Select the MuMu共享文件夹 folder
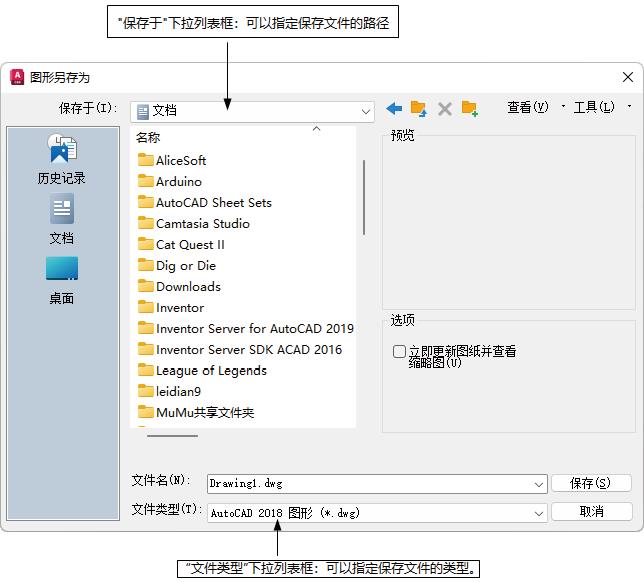644x582 pixels. (196, 412)
